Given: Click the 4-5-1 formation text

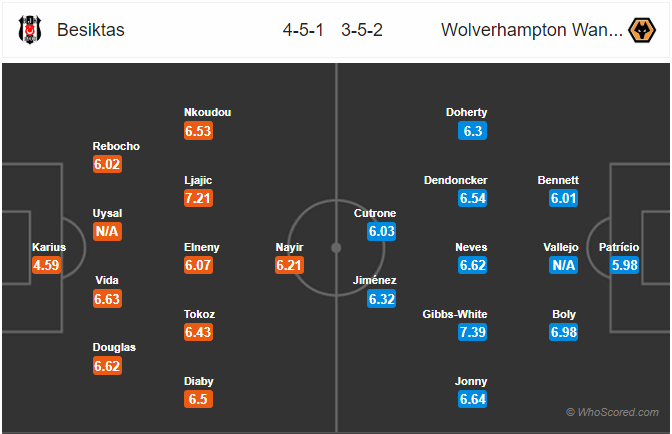Looking at the screenshot, I should point(303,30).
